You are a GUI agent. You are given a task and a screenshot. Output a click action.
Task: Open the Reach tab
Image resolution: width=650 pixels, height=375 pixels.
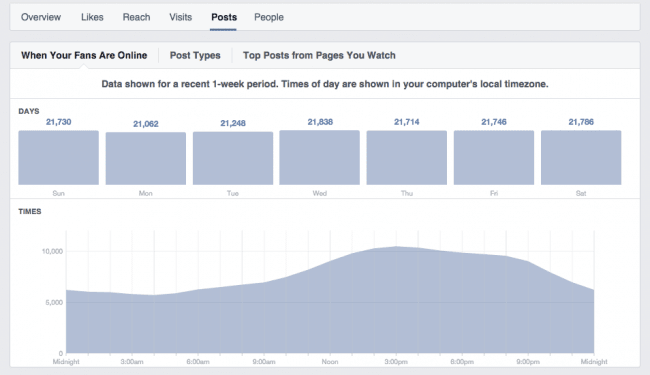[136, 17]
